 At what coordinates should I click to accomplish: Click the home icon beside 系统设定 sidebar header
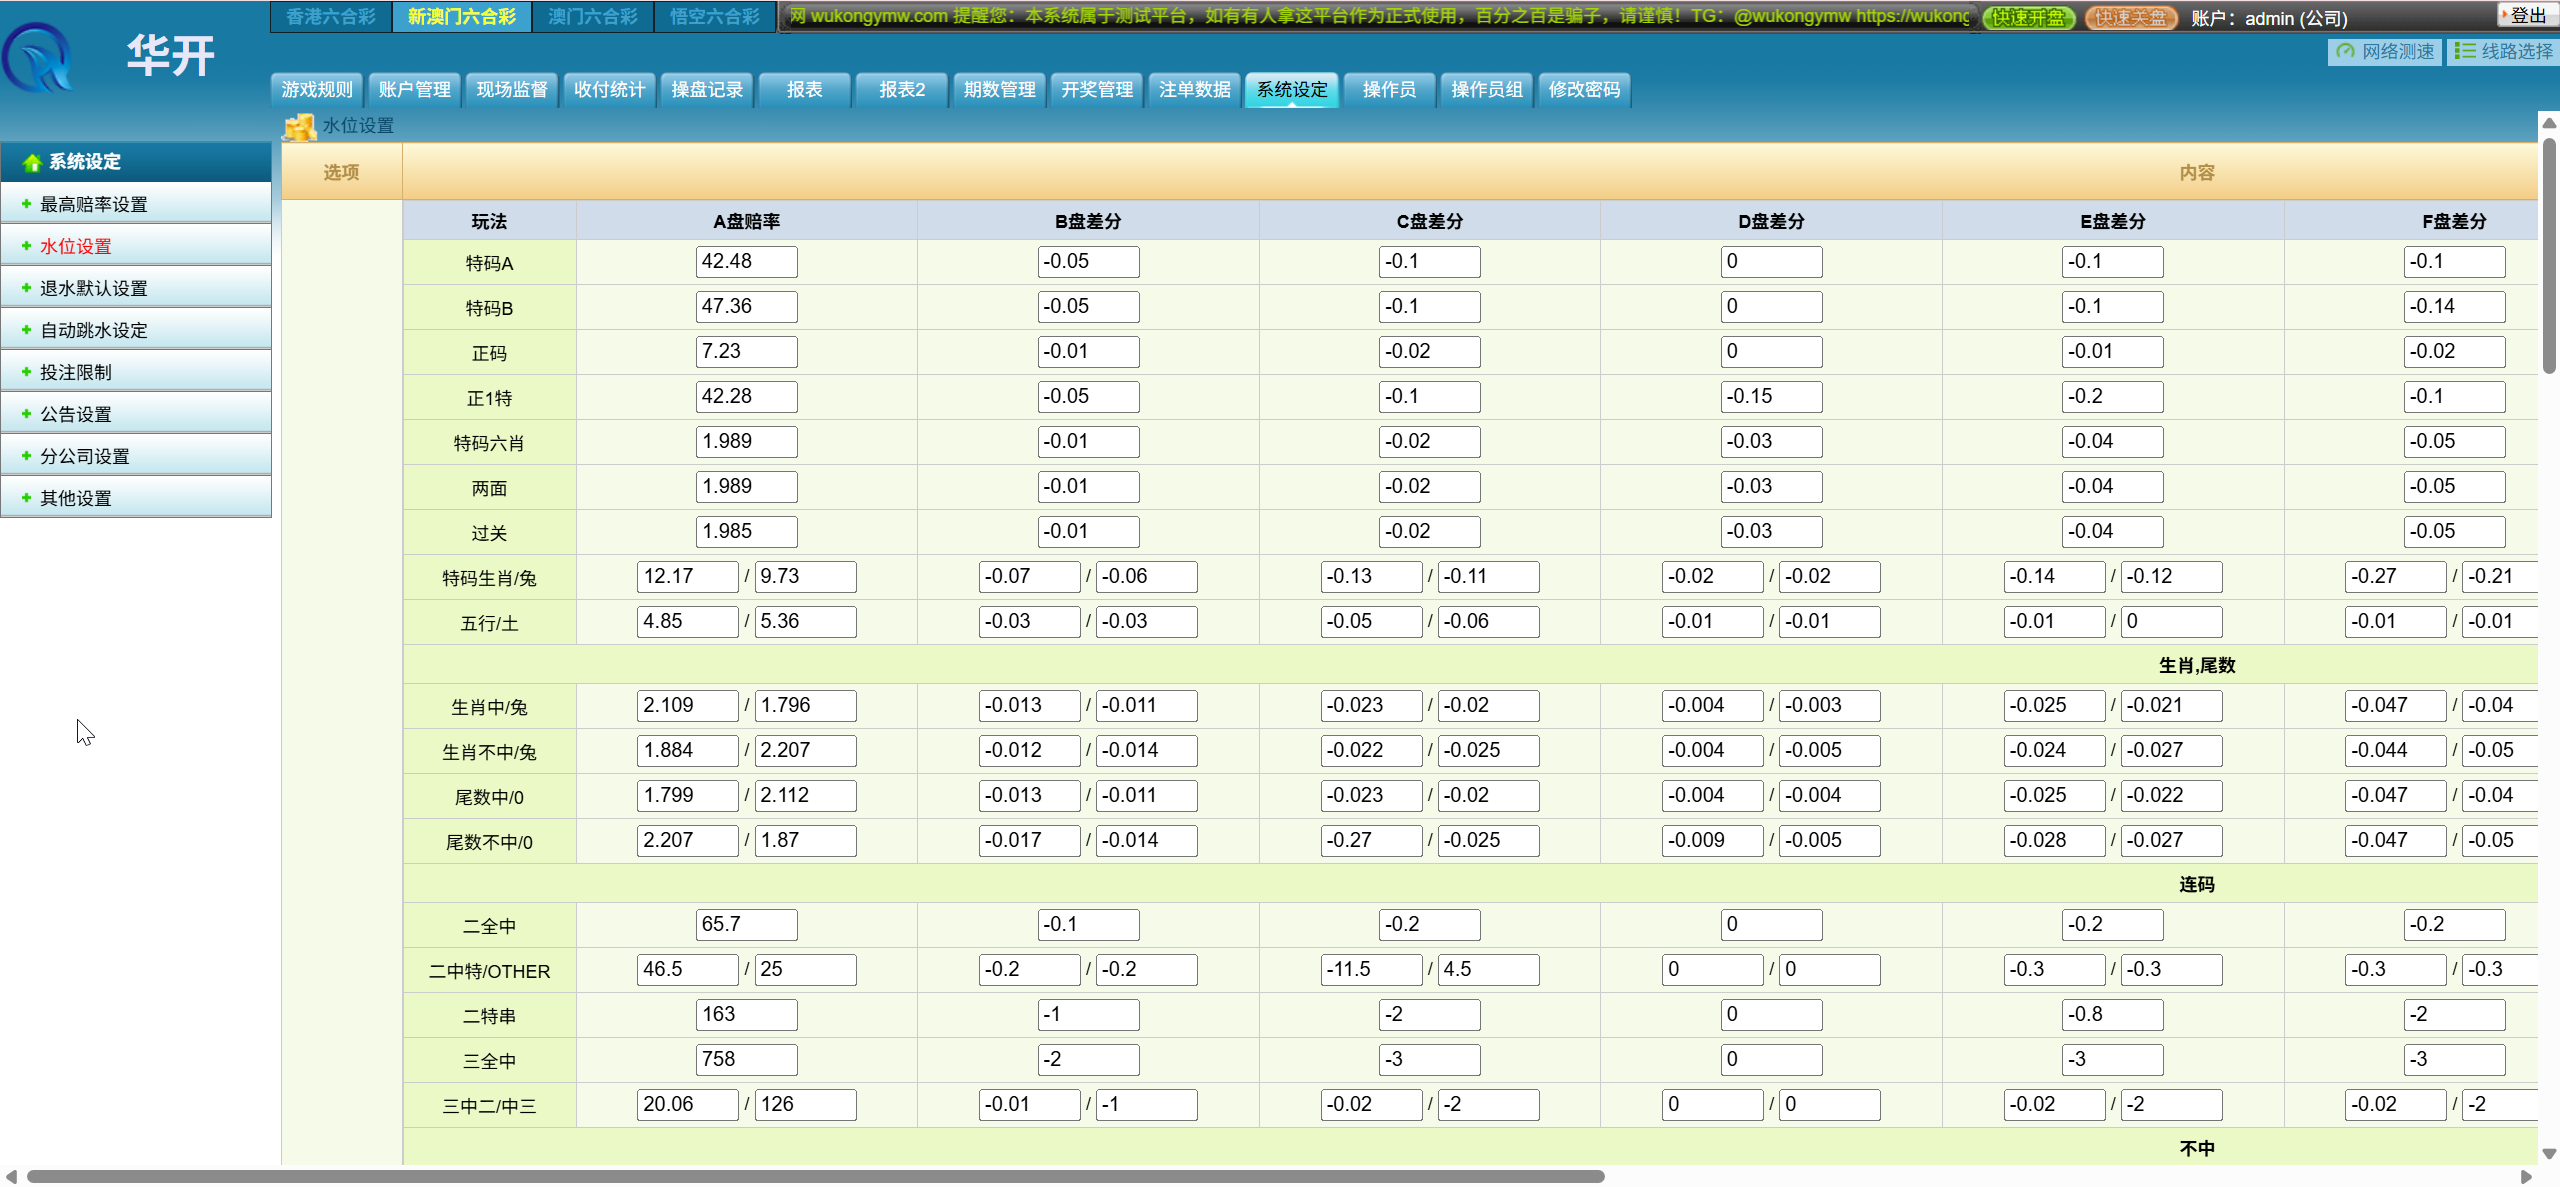[x=31, y=162]
